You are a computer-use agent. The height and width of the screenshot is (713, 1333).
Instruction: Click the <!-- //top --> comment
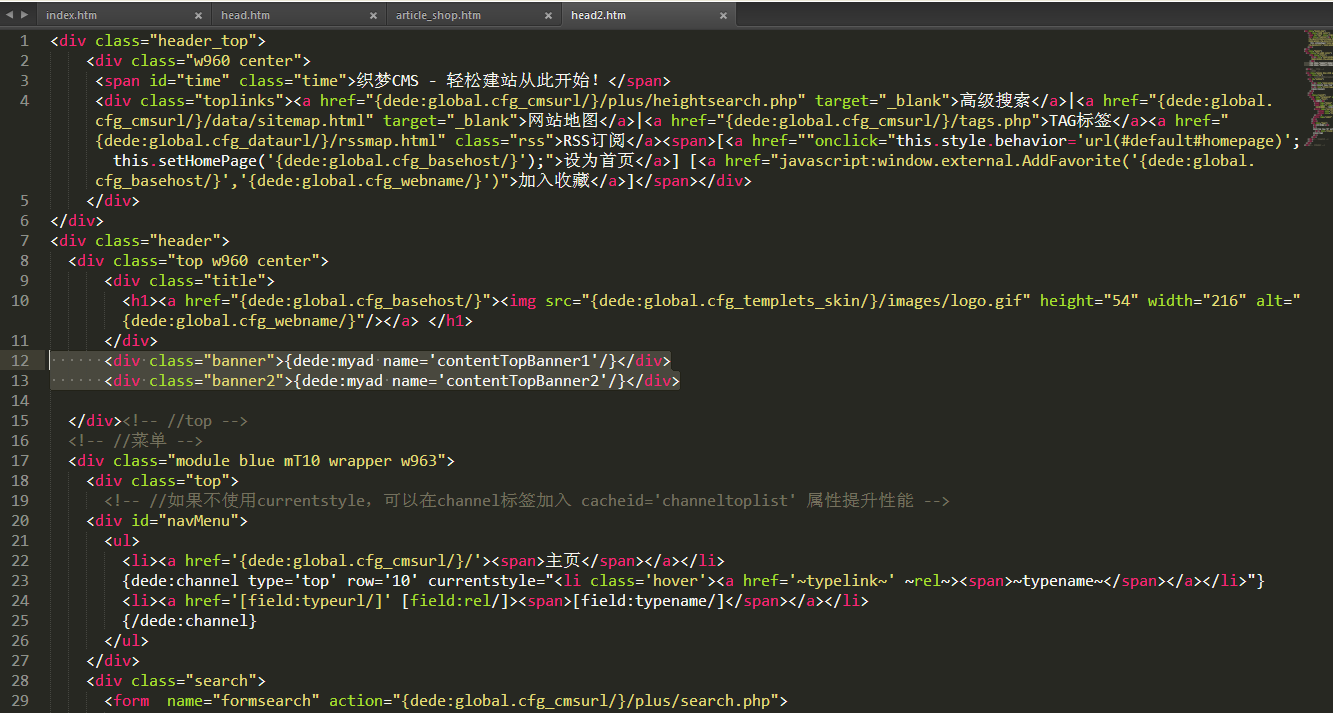(185, 421)
